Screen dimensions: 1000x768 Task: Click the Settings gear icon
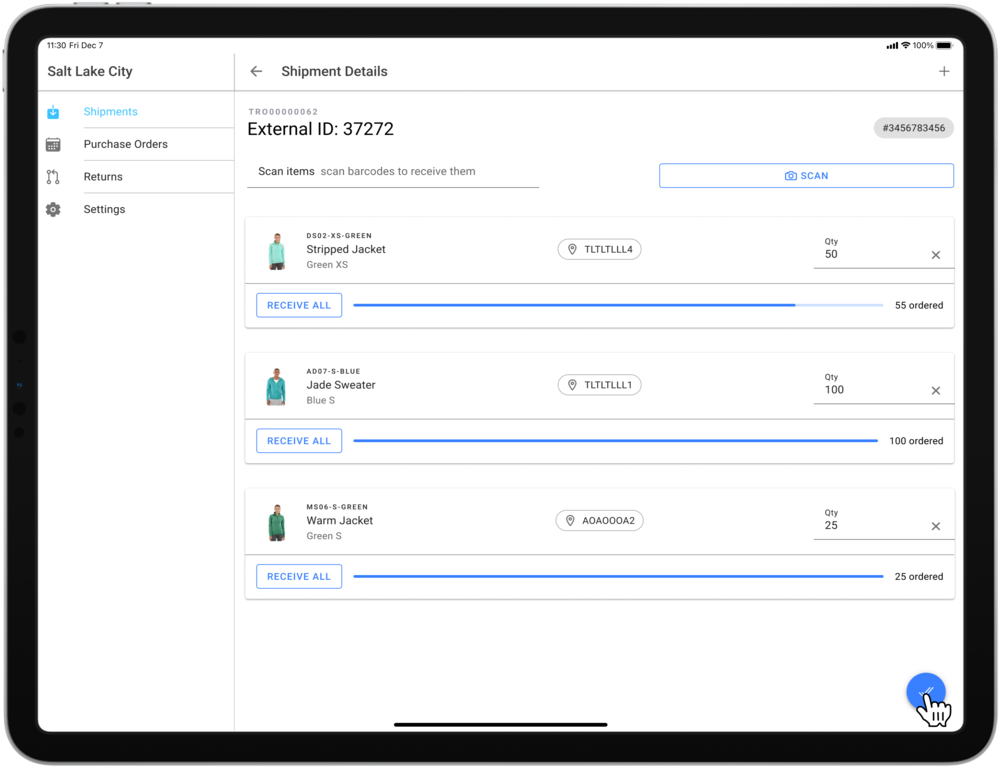pos(53,209)
